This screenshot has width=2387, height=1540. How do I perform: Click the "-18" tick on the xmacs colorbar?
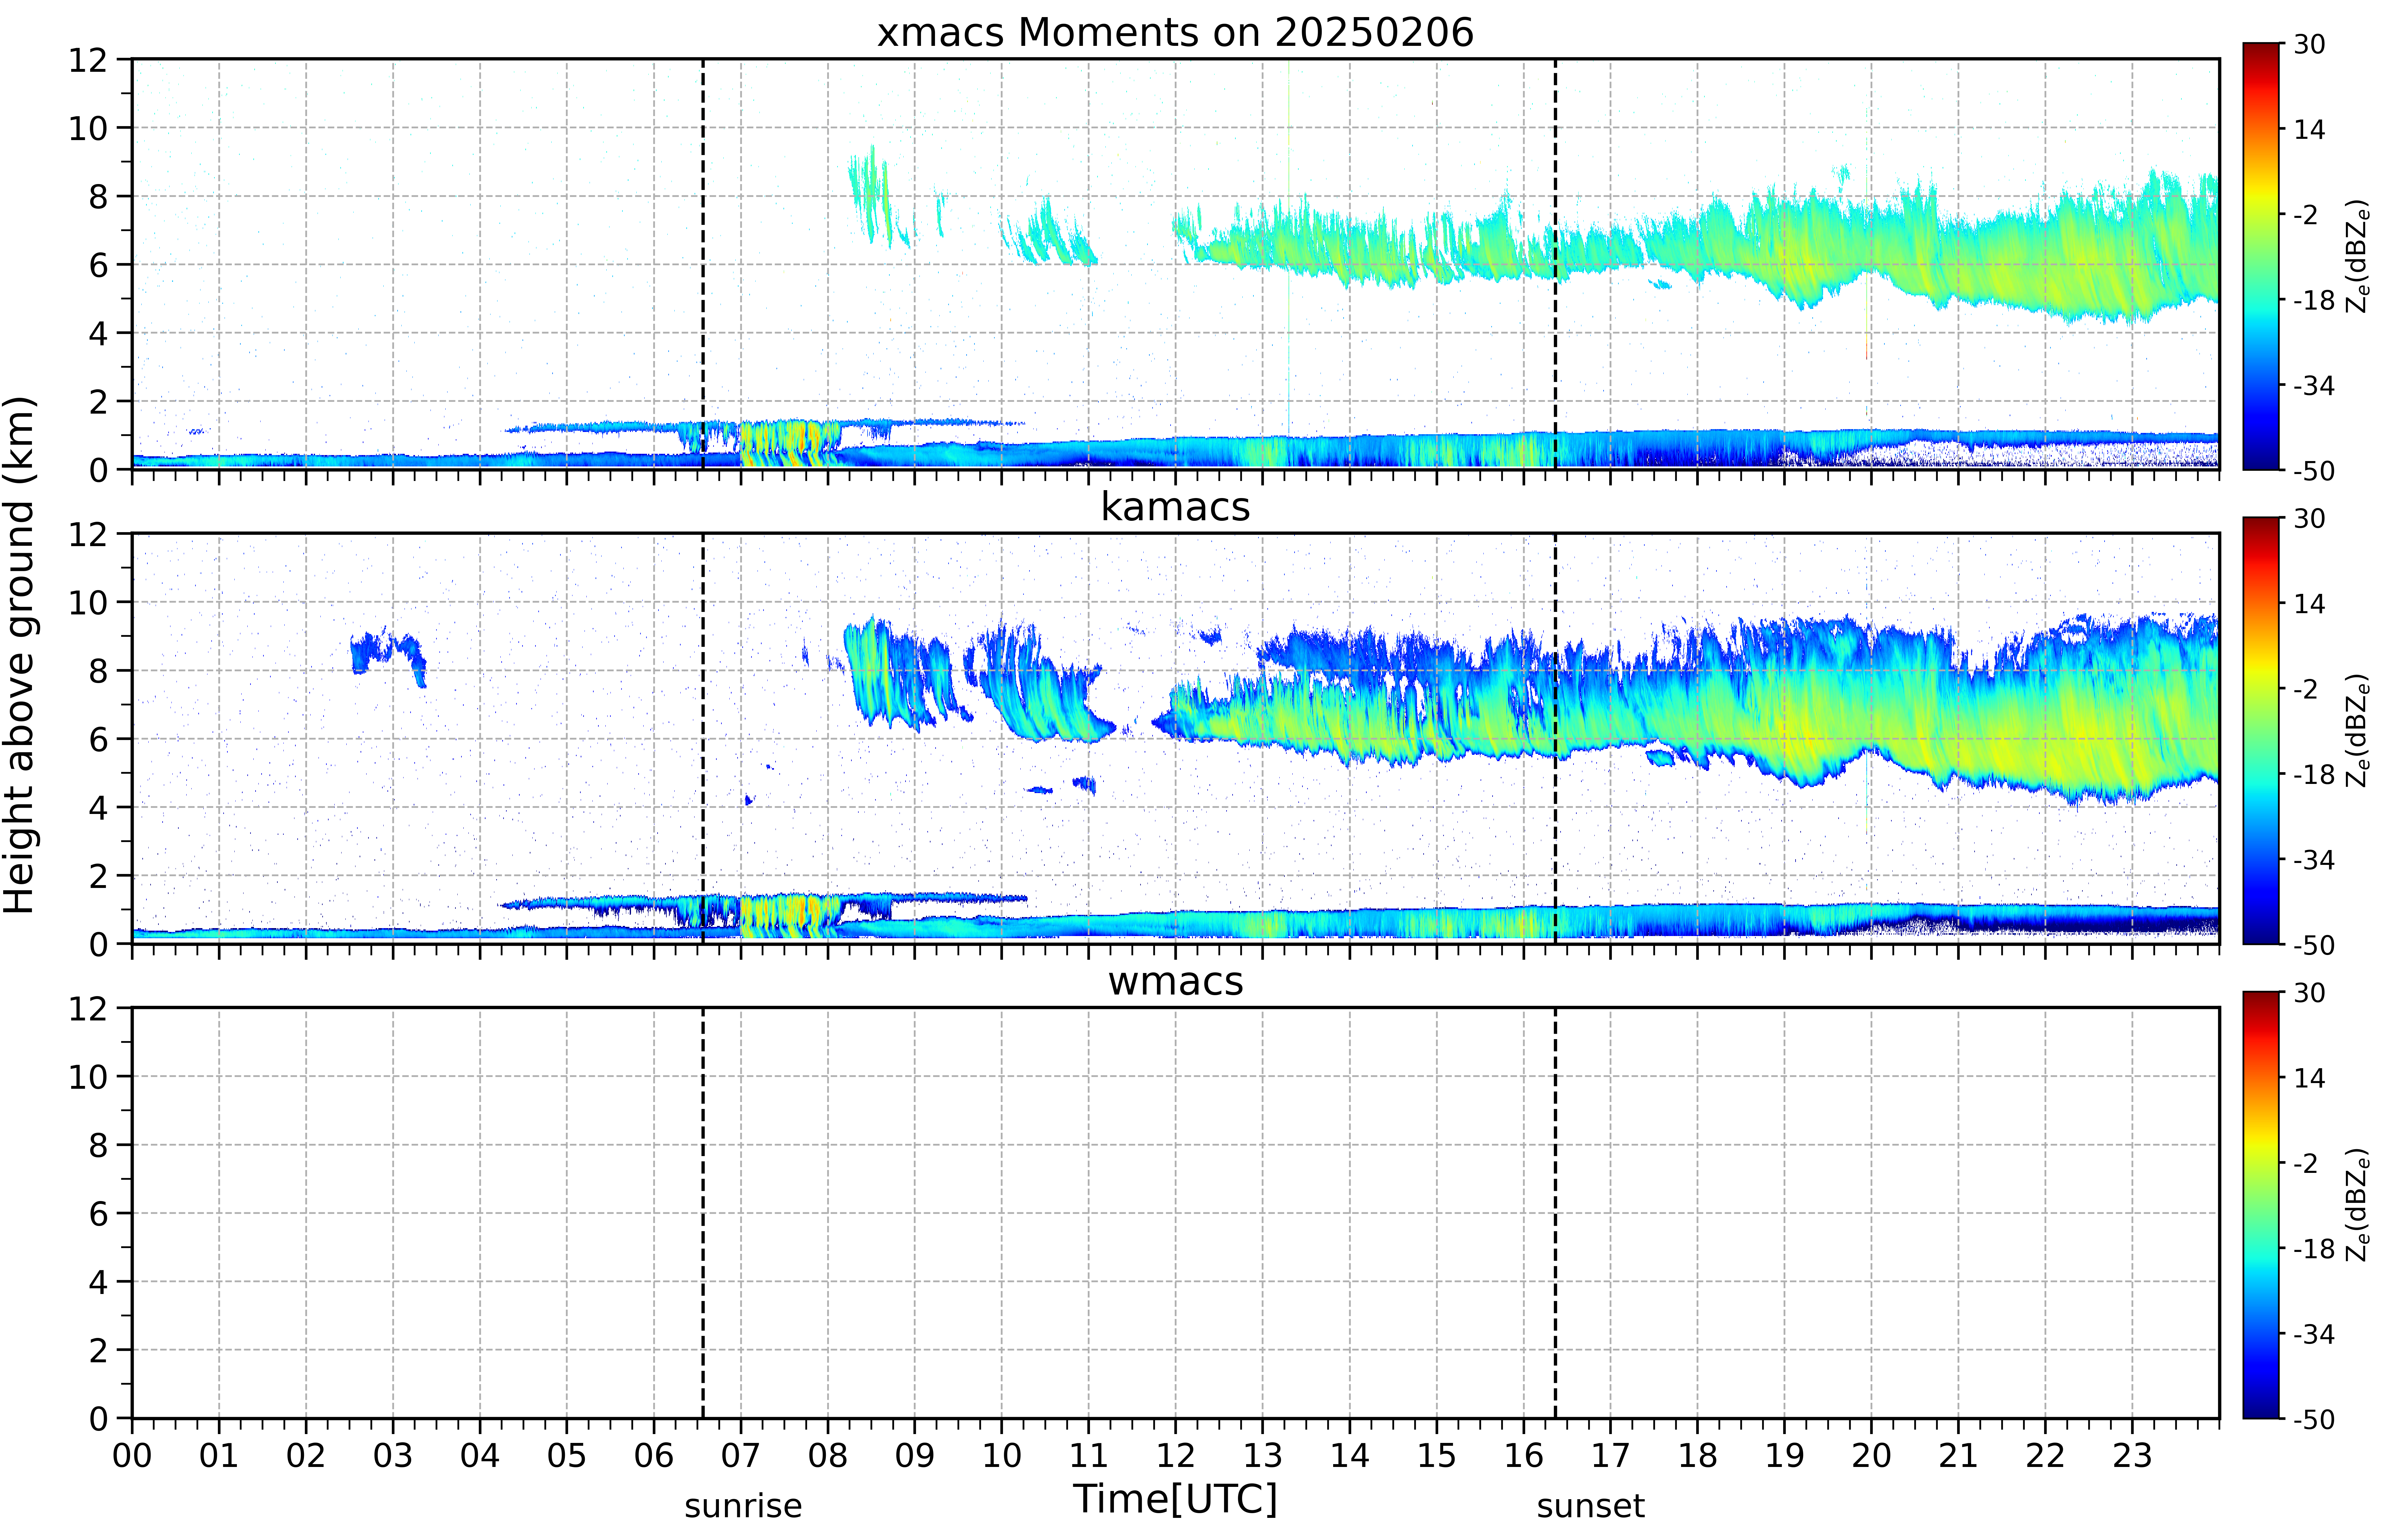2314,300
